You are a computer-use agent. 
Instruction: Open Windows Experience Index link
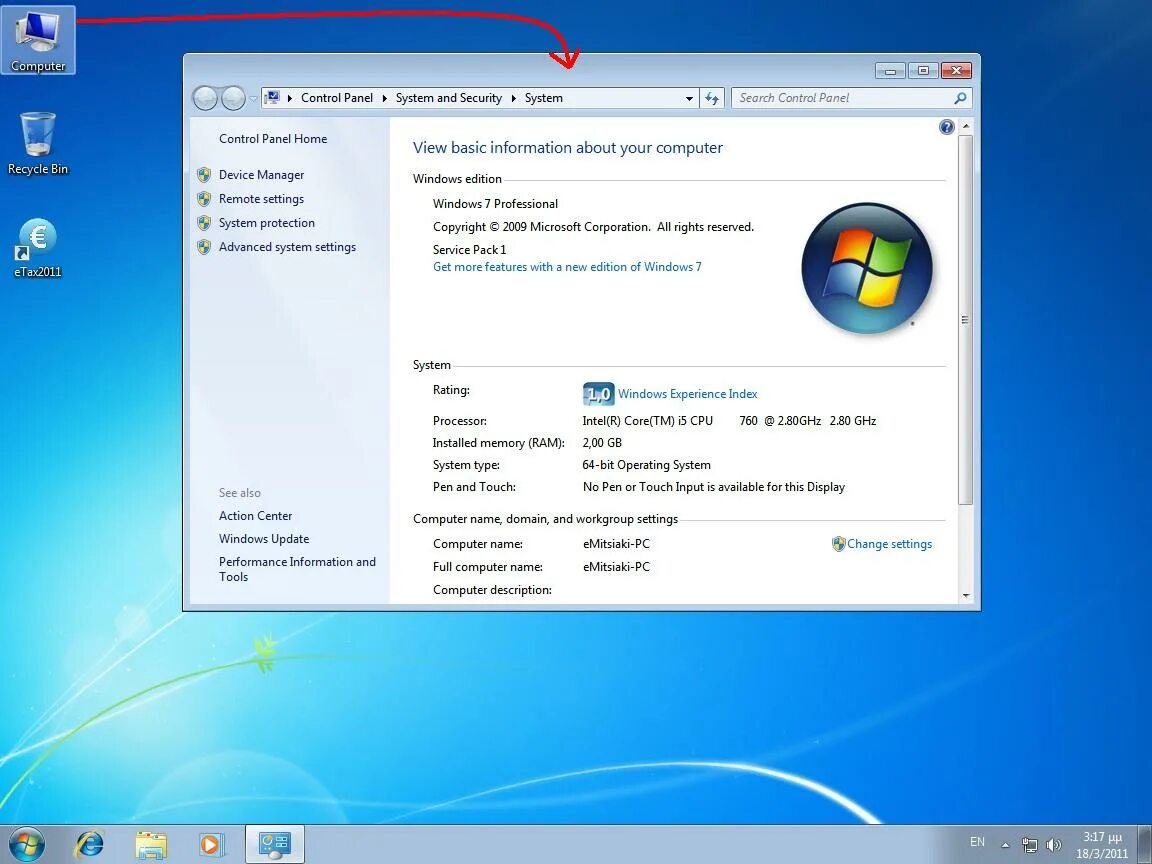click(688, 394)
